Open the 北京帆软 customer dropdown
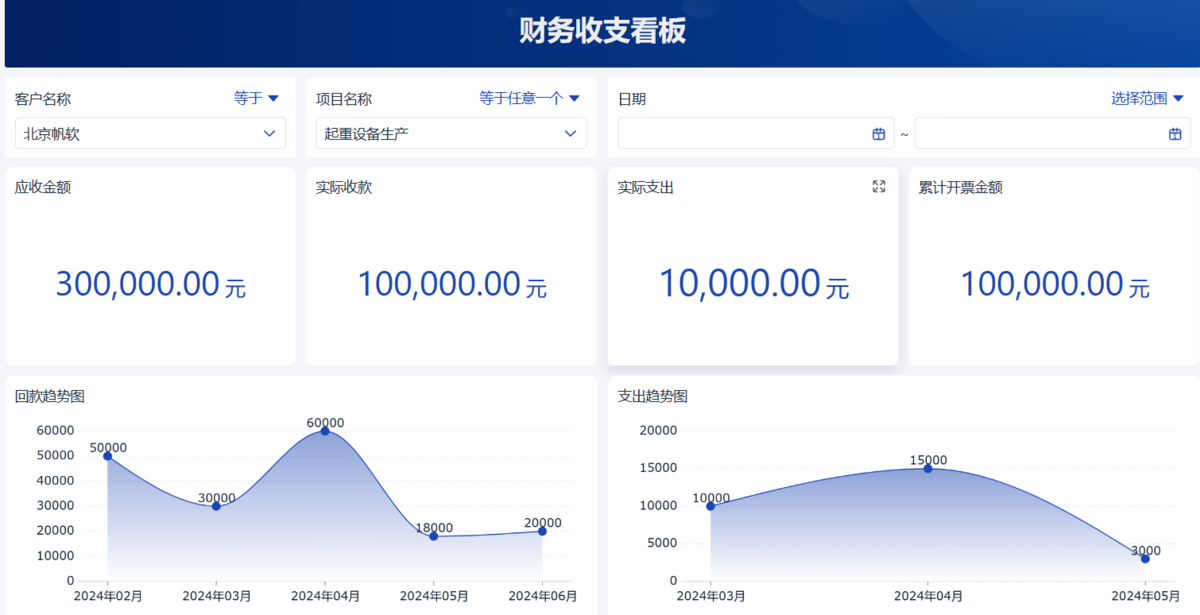The image size is (1200, 615). click(x=150, y=133)
